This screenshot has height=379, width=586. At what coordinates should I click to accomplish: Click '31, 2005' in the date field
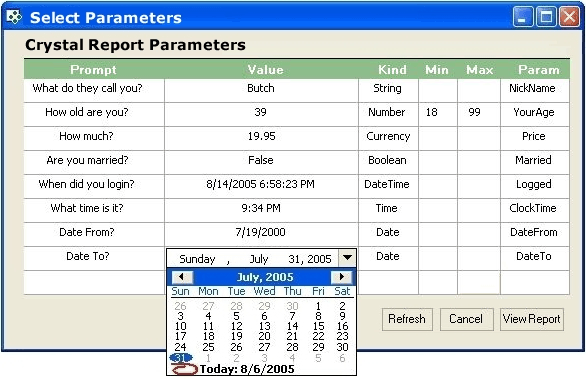310,259
